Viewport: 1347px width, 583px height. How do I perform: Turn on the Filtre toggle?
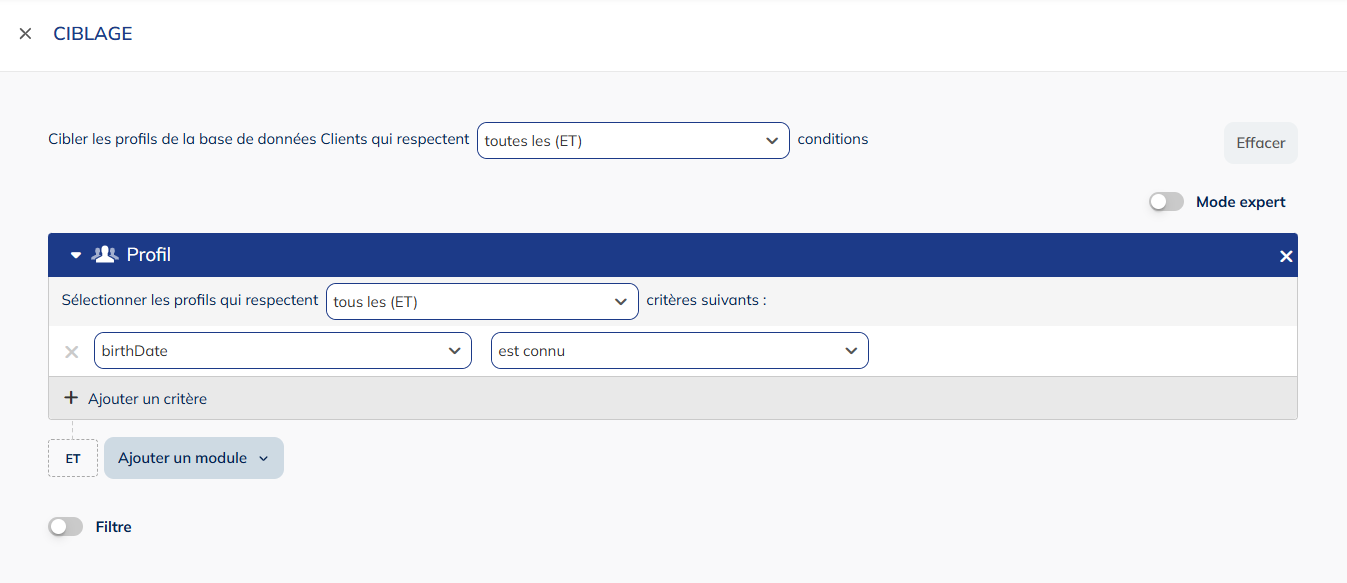pyautogui.click(x=66, y=527)
